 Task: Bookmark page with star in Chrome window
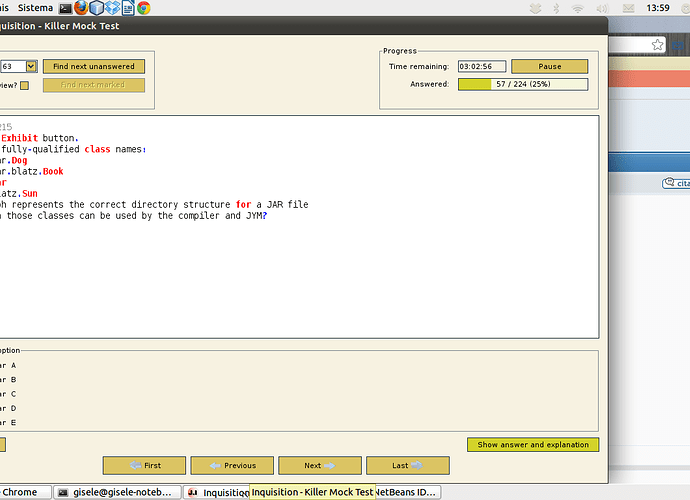pyautogui.click(x=657, y=44)
